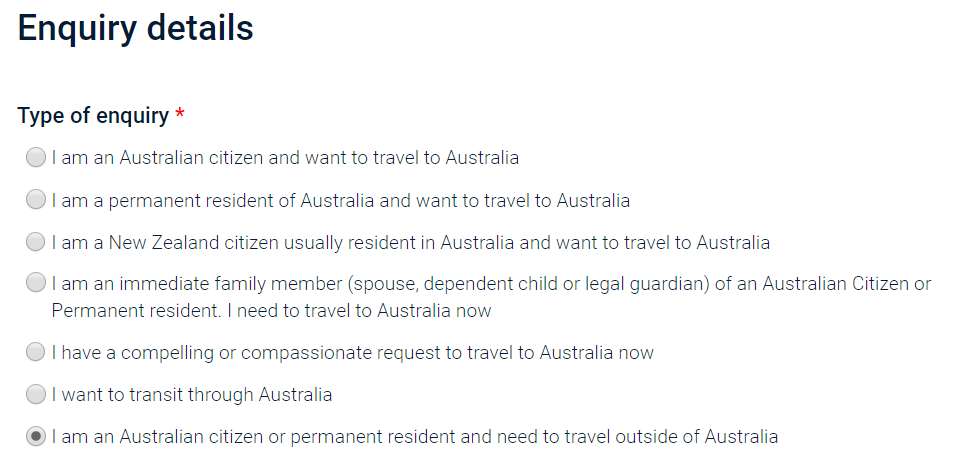954x471 pixels.
Task: Click the selected travel outside of Australia radio circle
Action: pos(36,436)
